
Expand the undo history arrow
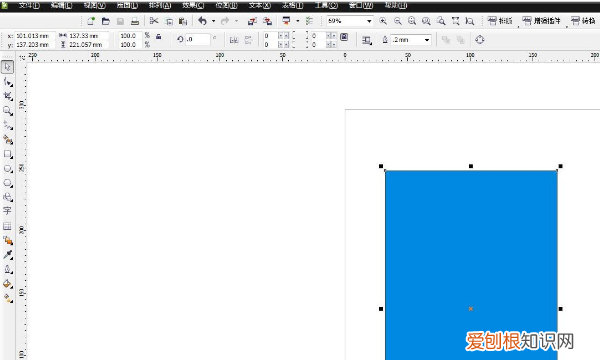click(214, 21)
